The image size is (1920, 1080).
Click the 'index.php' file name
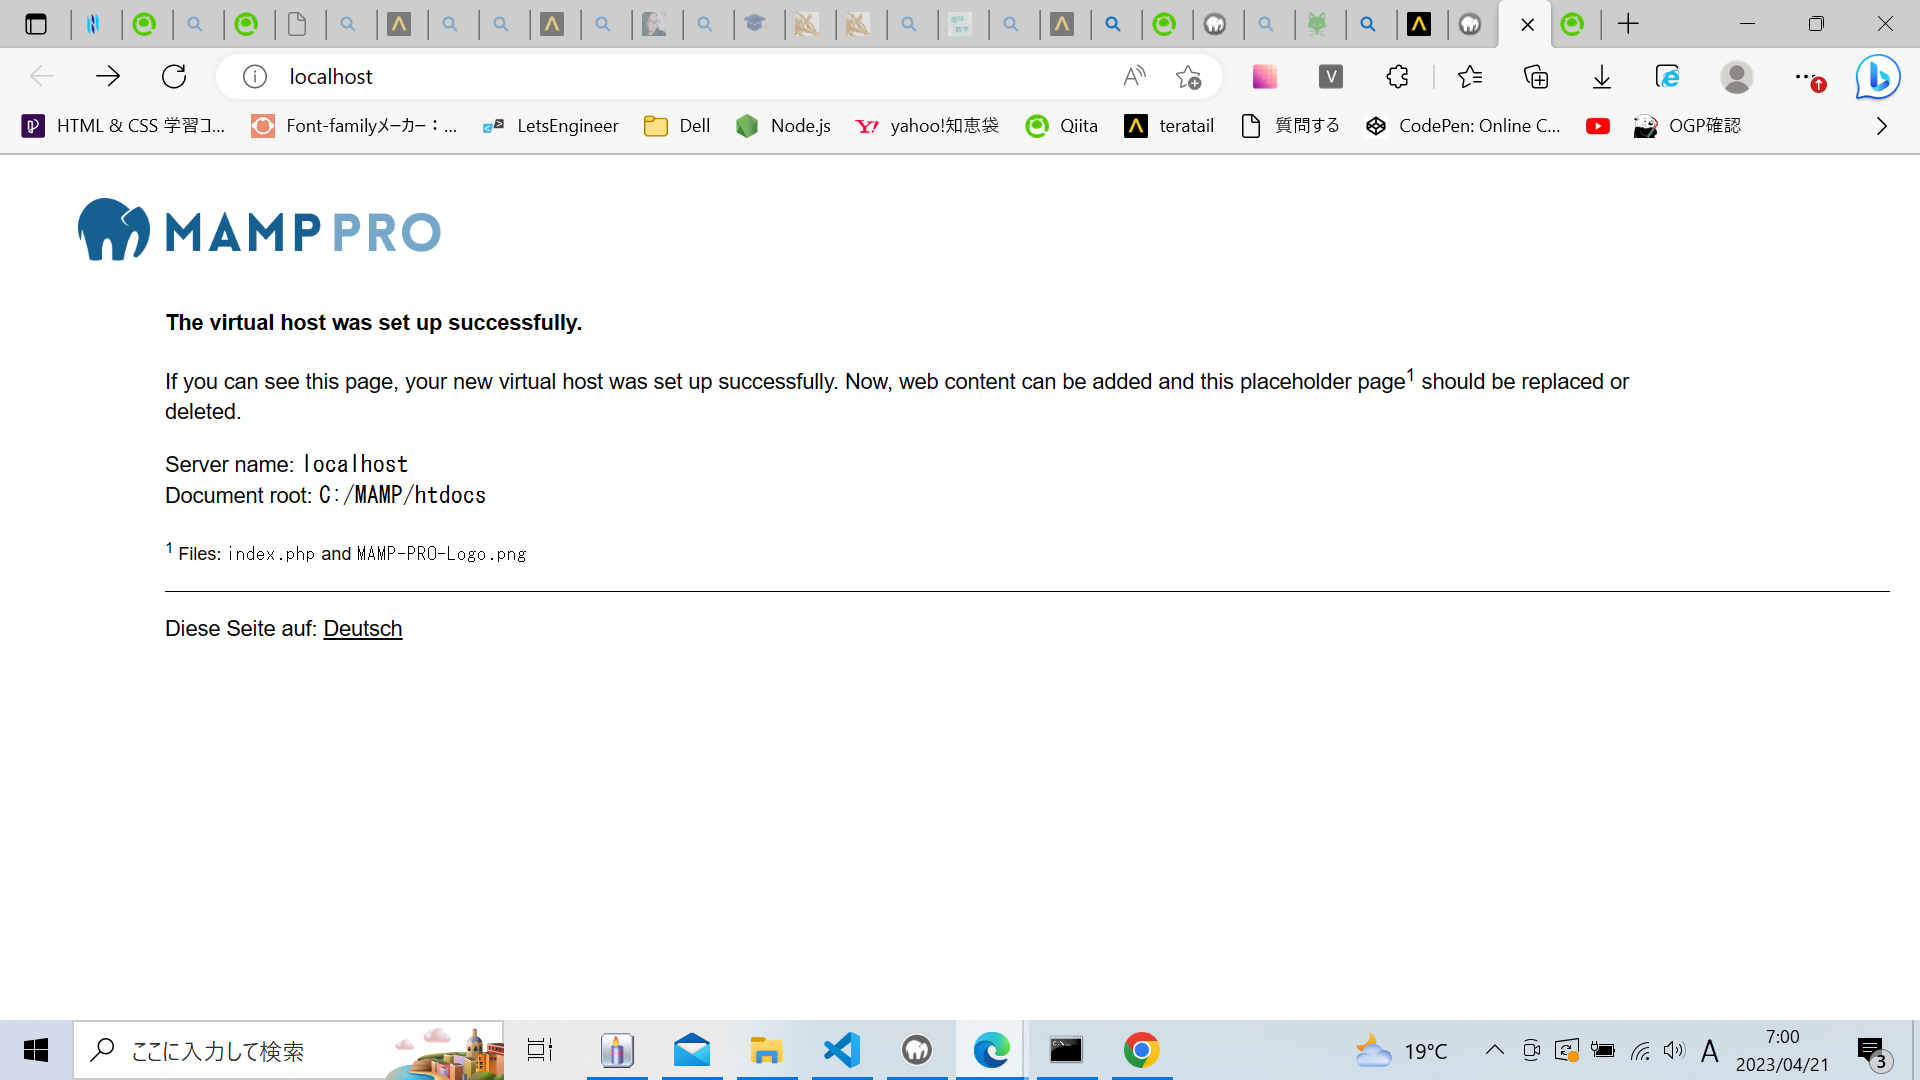pos(271,554)
